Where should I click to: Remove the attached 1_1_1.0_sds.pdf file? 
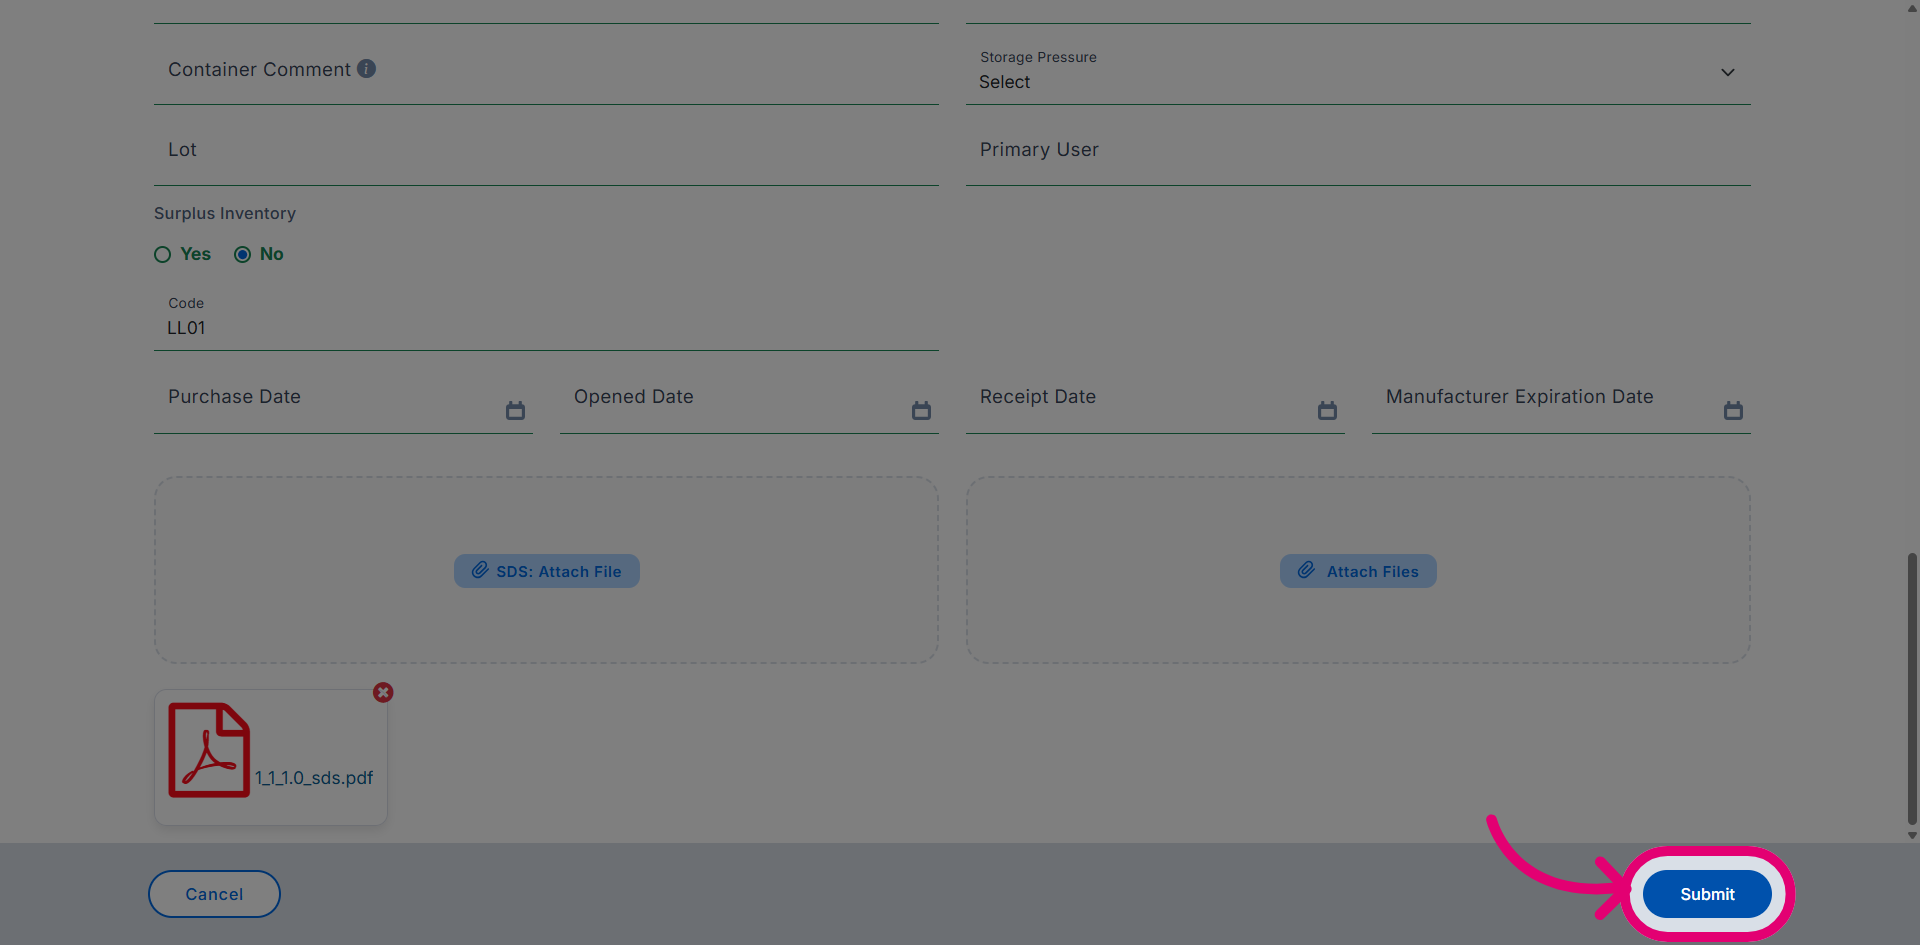click(x=383, y=692)
